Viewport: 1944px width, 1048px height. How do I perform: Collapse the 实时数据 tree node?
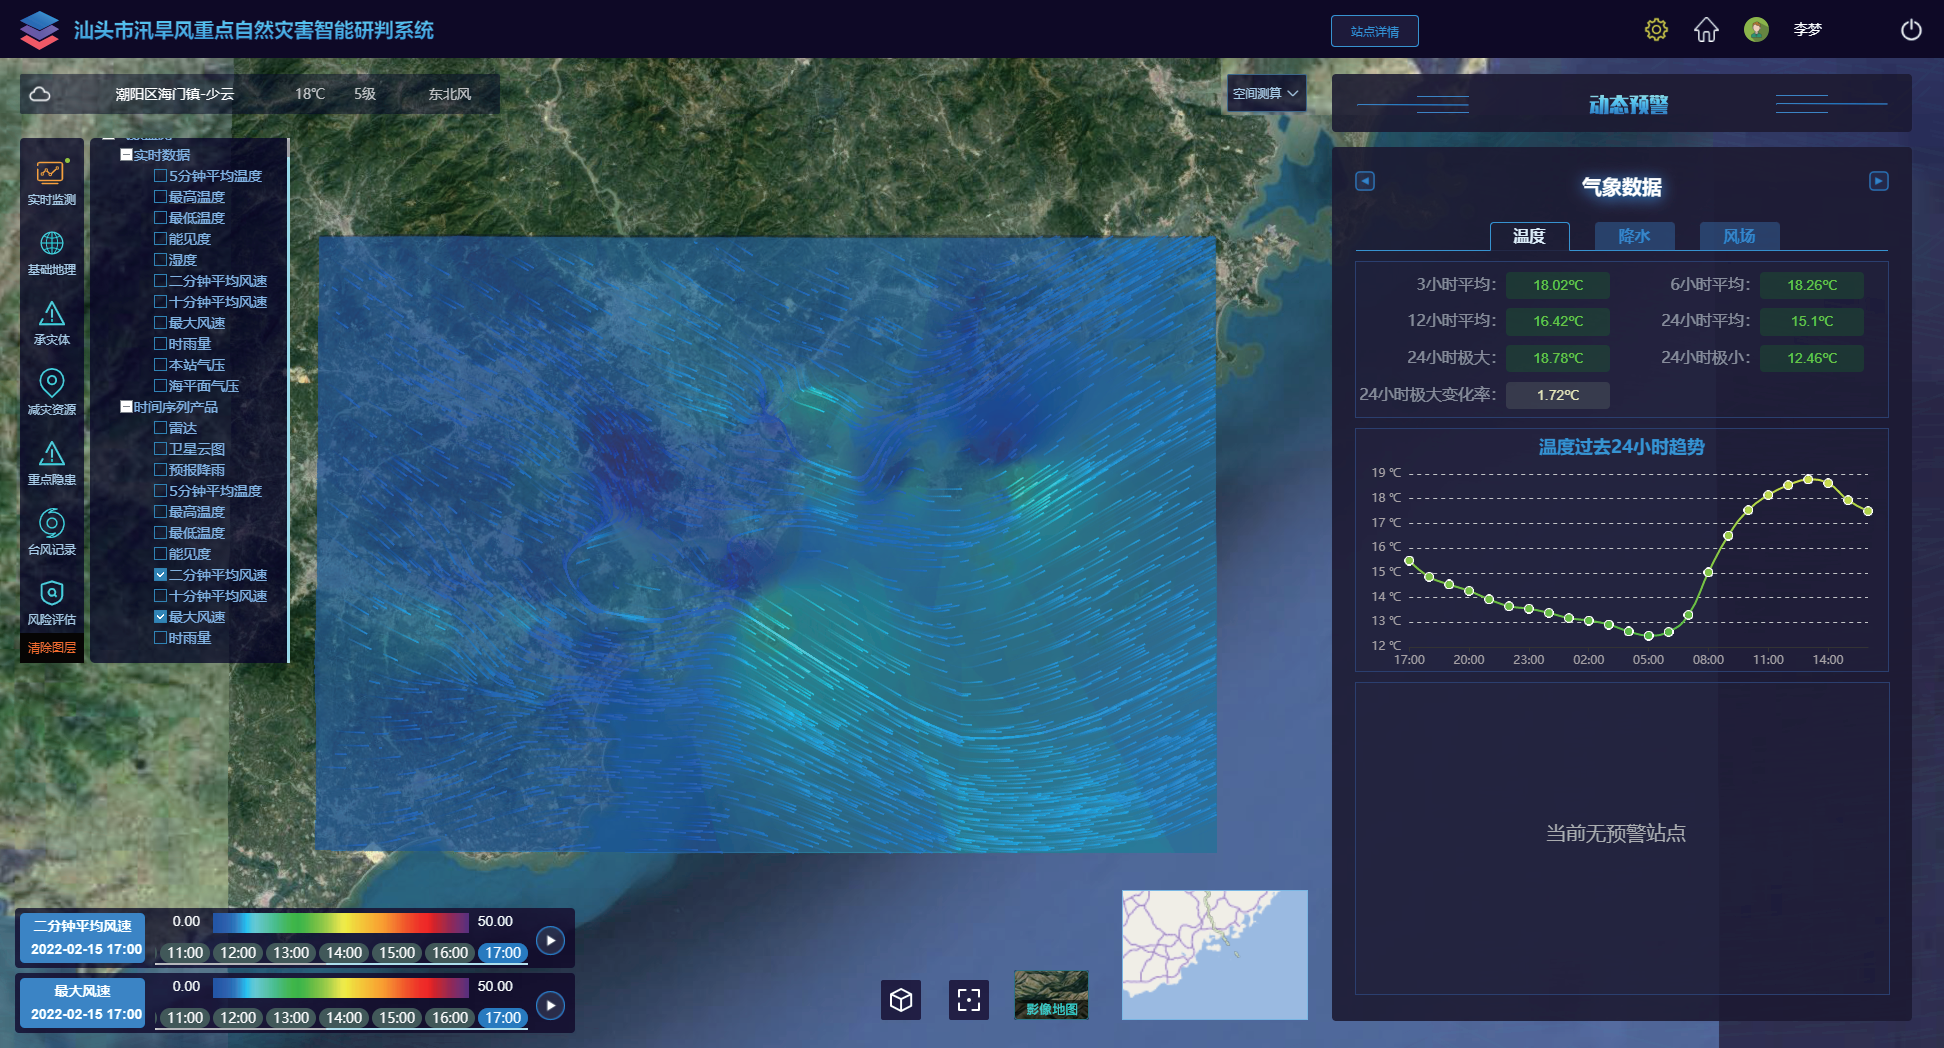coord(126,155)
